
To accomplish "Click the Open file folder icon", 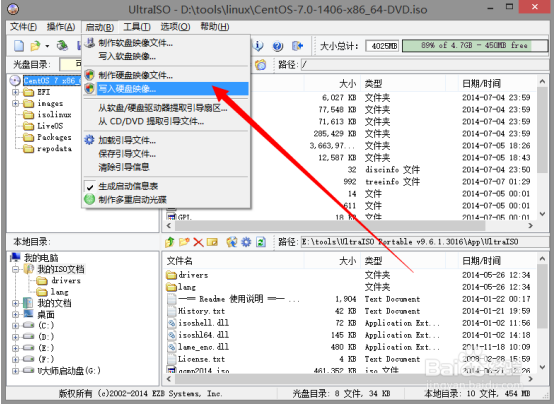I will (35, 46).
